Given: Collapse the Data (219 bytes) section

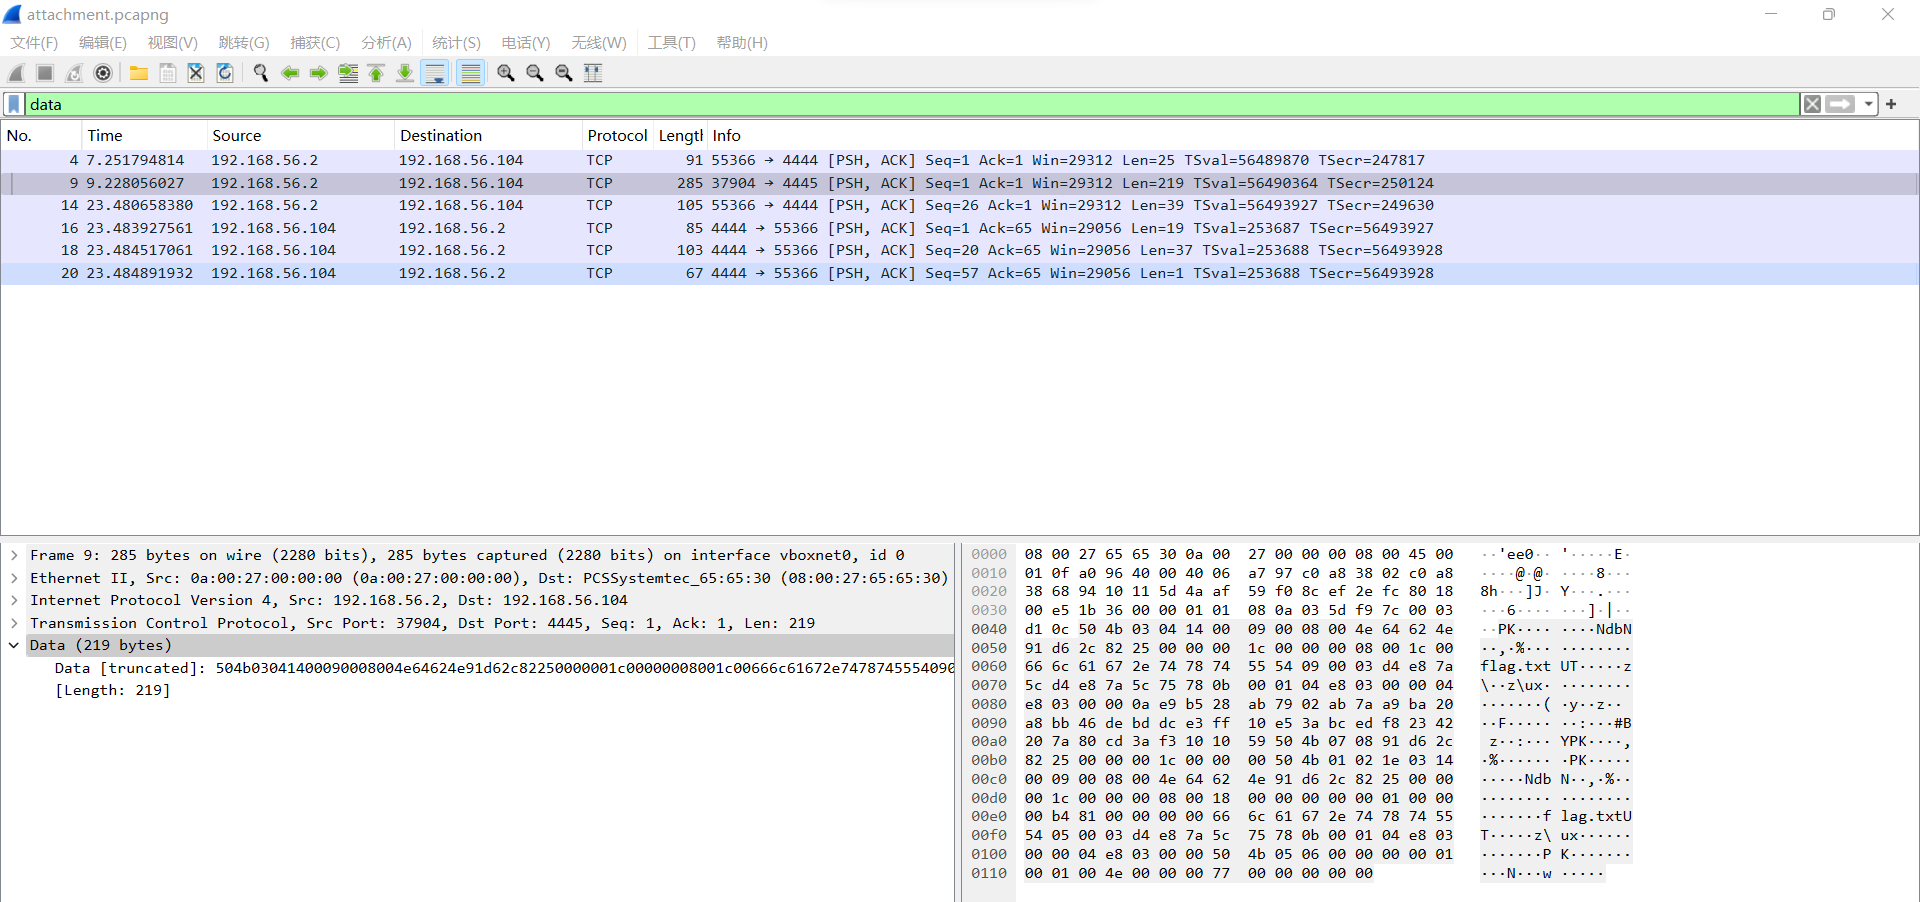Looking at the screenshot, I should [14, 645].
